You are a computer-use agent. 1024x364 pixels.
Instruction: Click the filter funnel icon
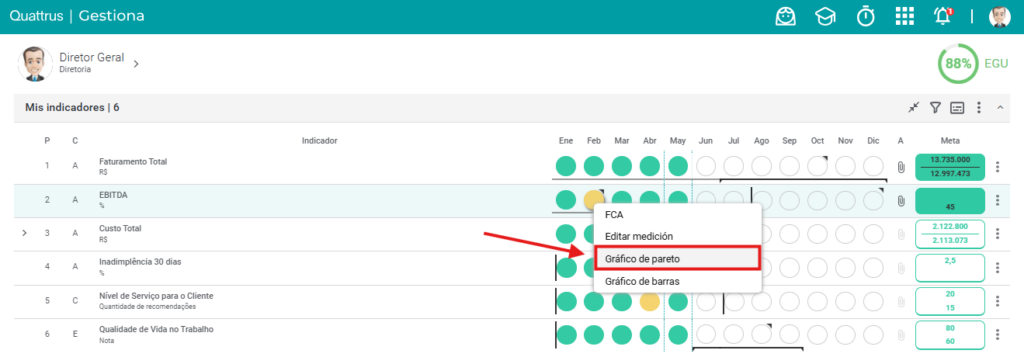(x=935, y=108)
